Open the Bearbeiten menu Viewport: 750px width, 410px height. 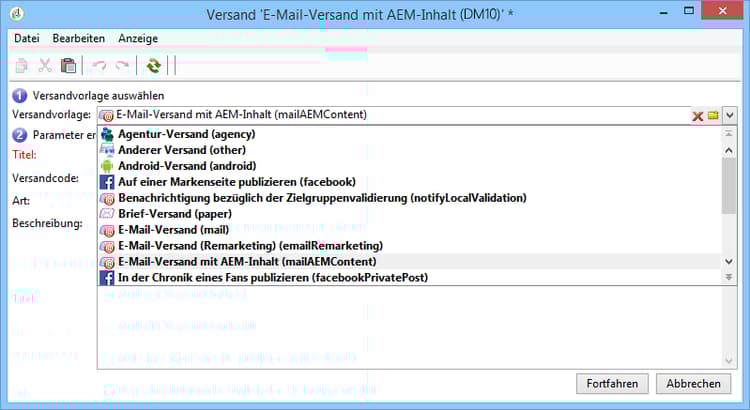point(78,38)
